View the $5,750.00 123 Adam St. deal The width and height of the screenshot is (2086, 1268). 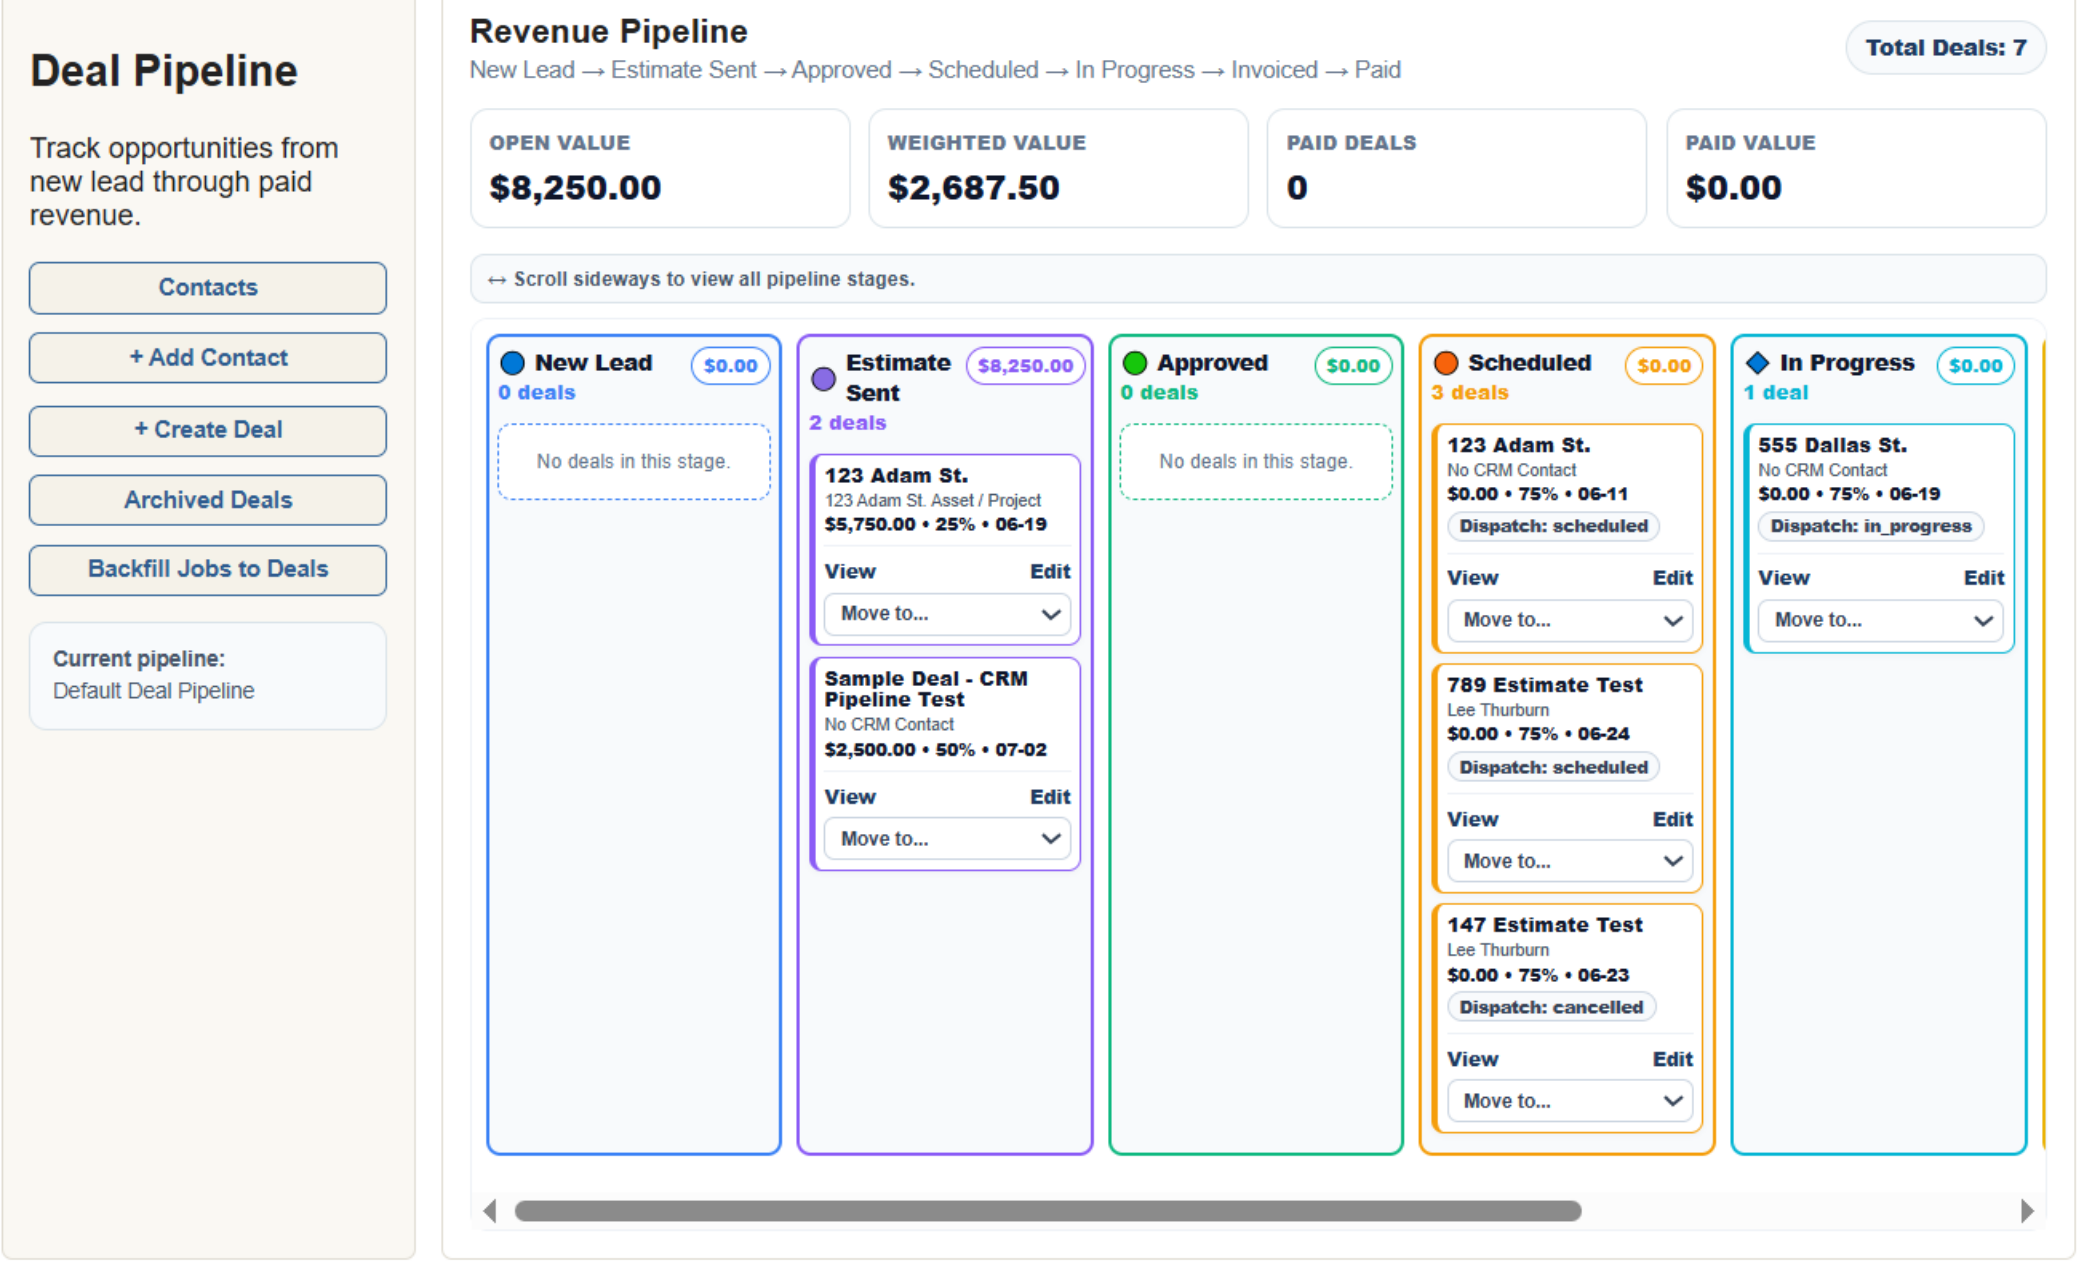pyautogui.click(x=850, y=571)
